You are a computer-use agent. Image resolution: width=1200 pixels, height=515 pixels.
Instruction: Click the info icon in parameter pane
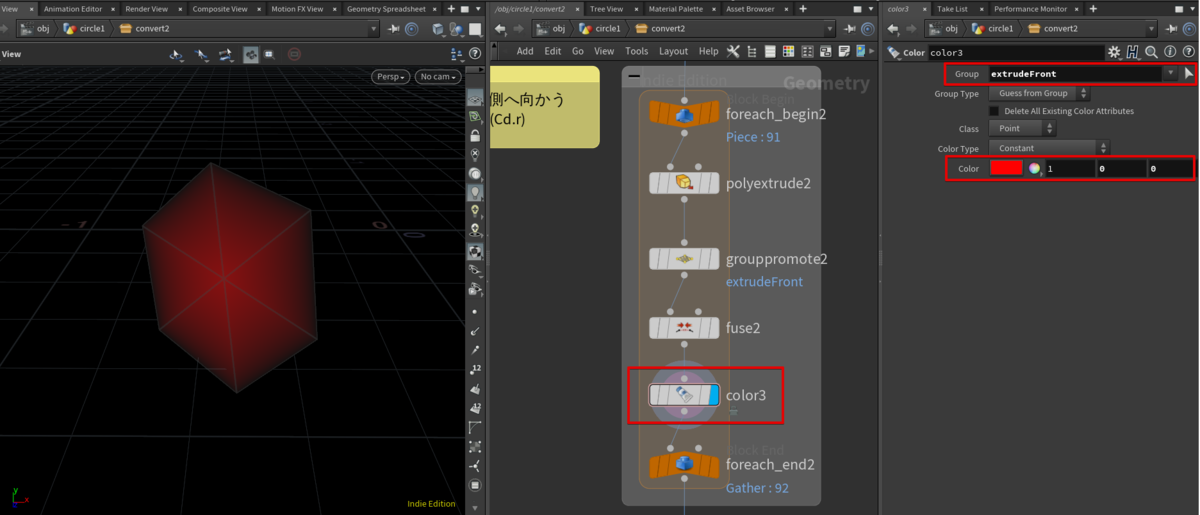click(1170, 52)
